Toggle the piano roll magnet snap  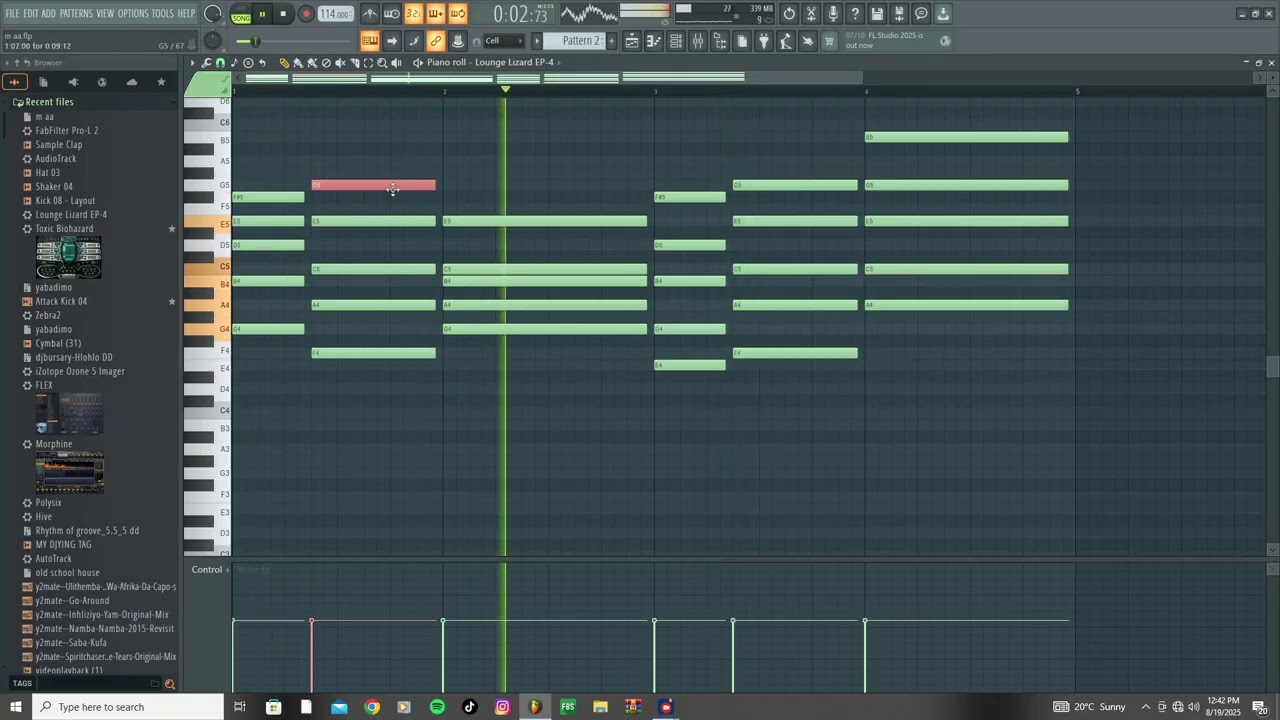click(x=220, y=63)
